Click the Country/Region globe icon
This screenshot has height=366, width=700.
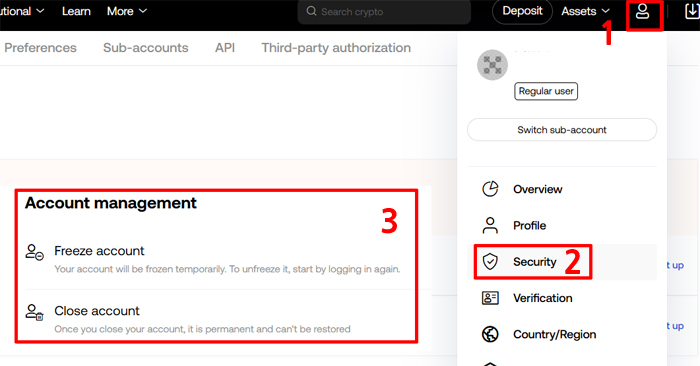click(x=490, y=334)
